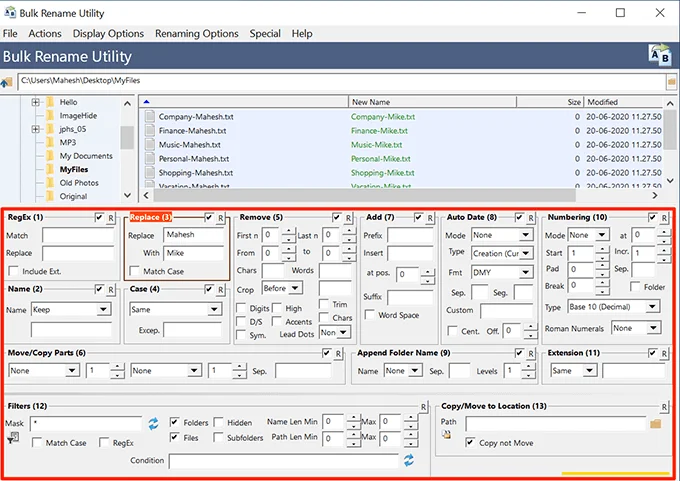Open the Special menu
This screenshot has height=481, width=680.
pos(265,33)
